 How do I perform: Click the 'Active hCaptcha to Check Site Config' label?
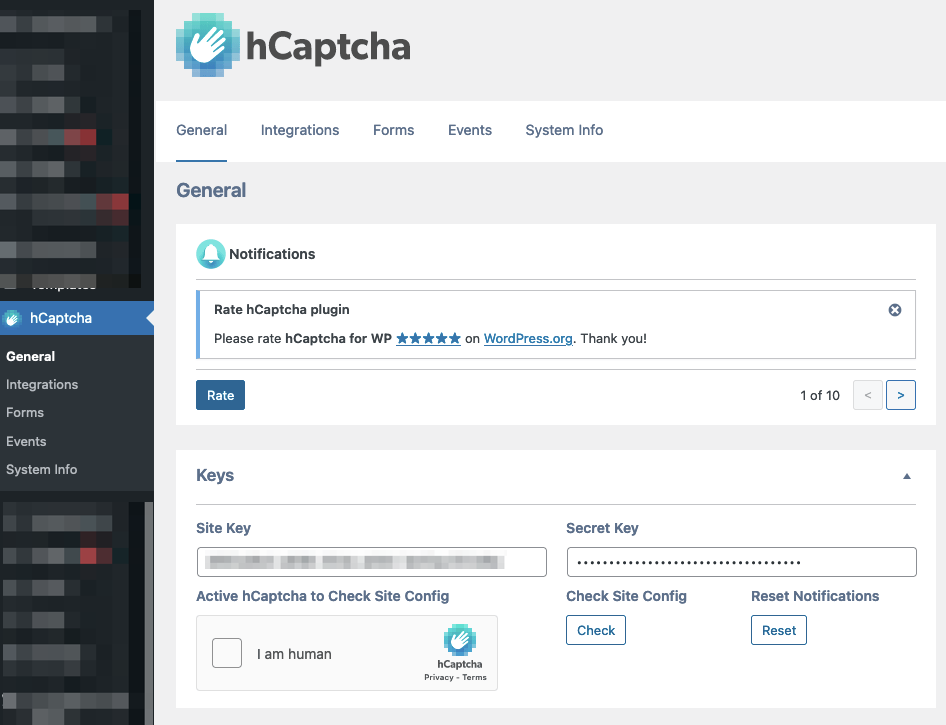point(323,596)
